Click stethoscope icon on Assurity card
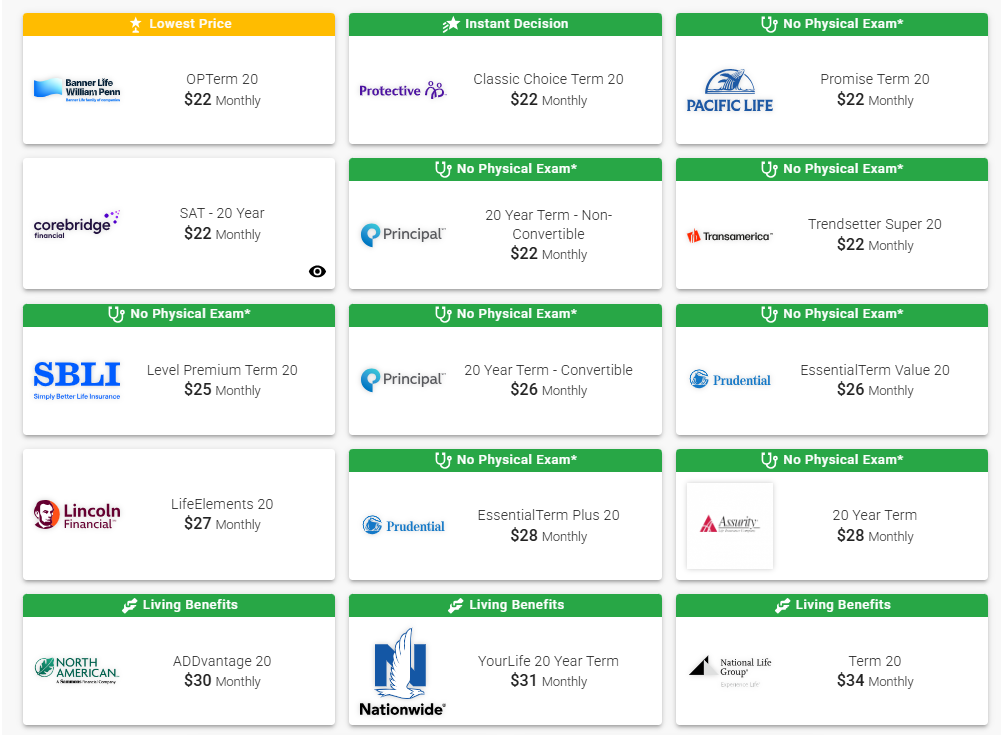 769,460
